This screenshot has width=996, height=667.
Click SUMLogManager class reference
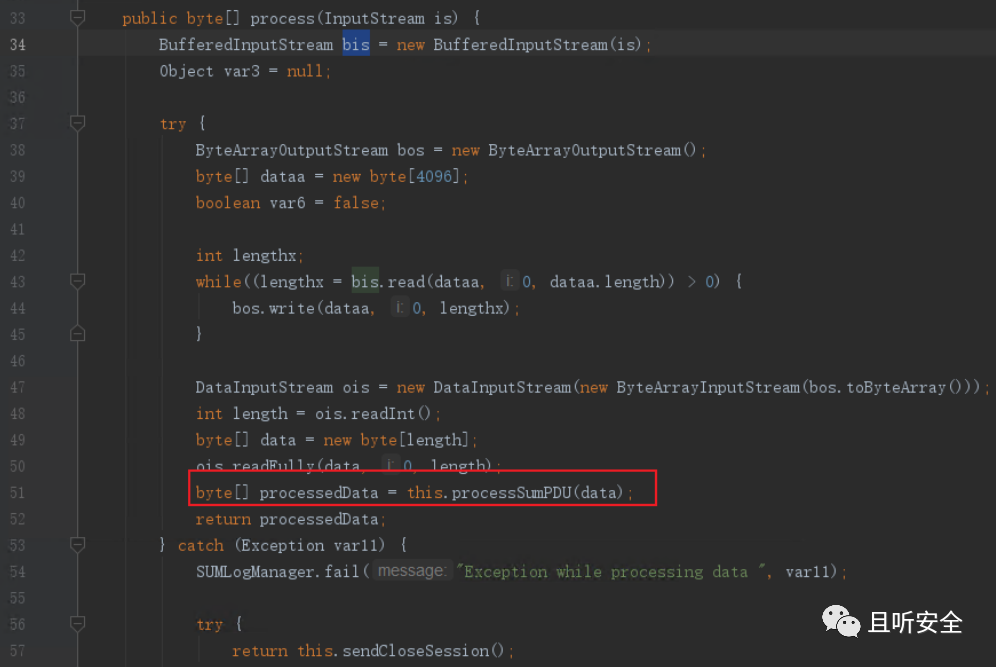click(x=255, y=572)
